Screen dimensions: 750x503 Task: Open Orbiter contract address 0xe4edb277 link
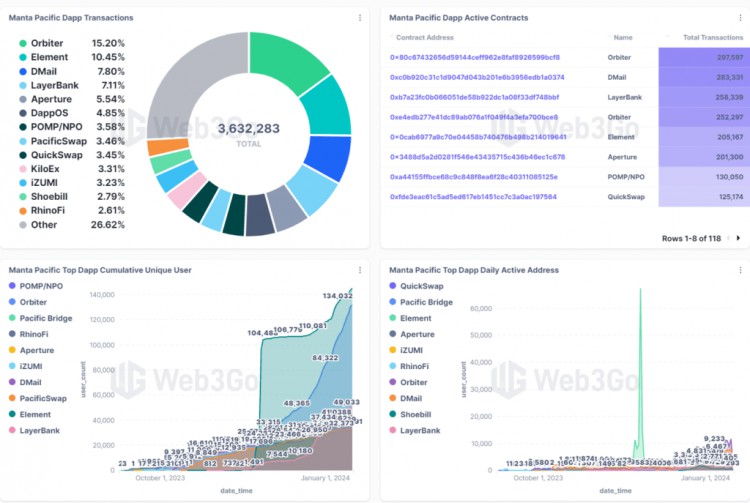(474, 117)
